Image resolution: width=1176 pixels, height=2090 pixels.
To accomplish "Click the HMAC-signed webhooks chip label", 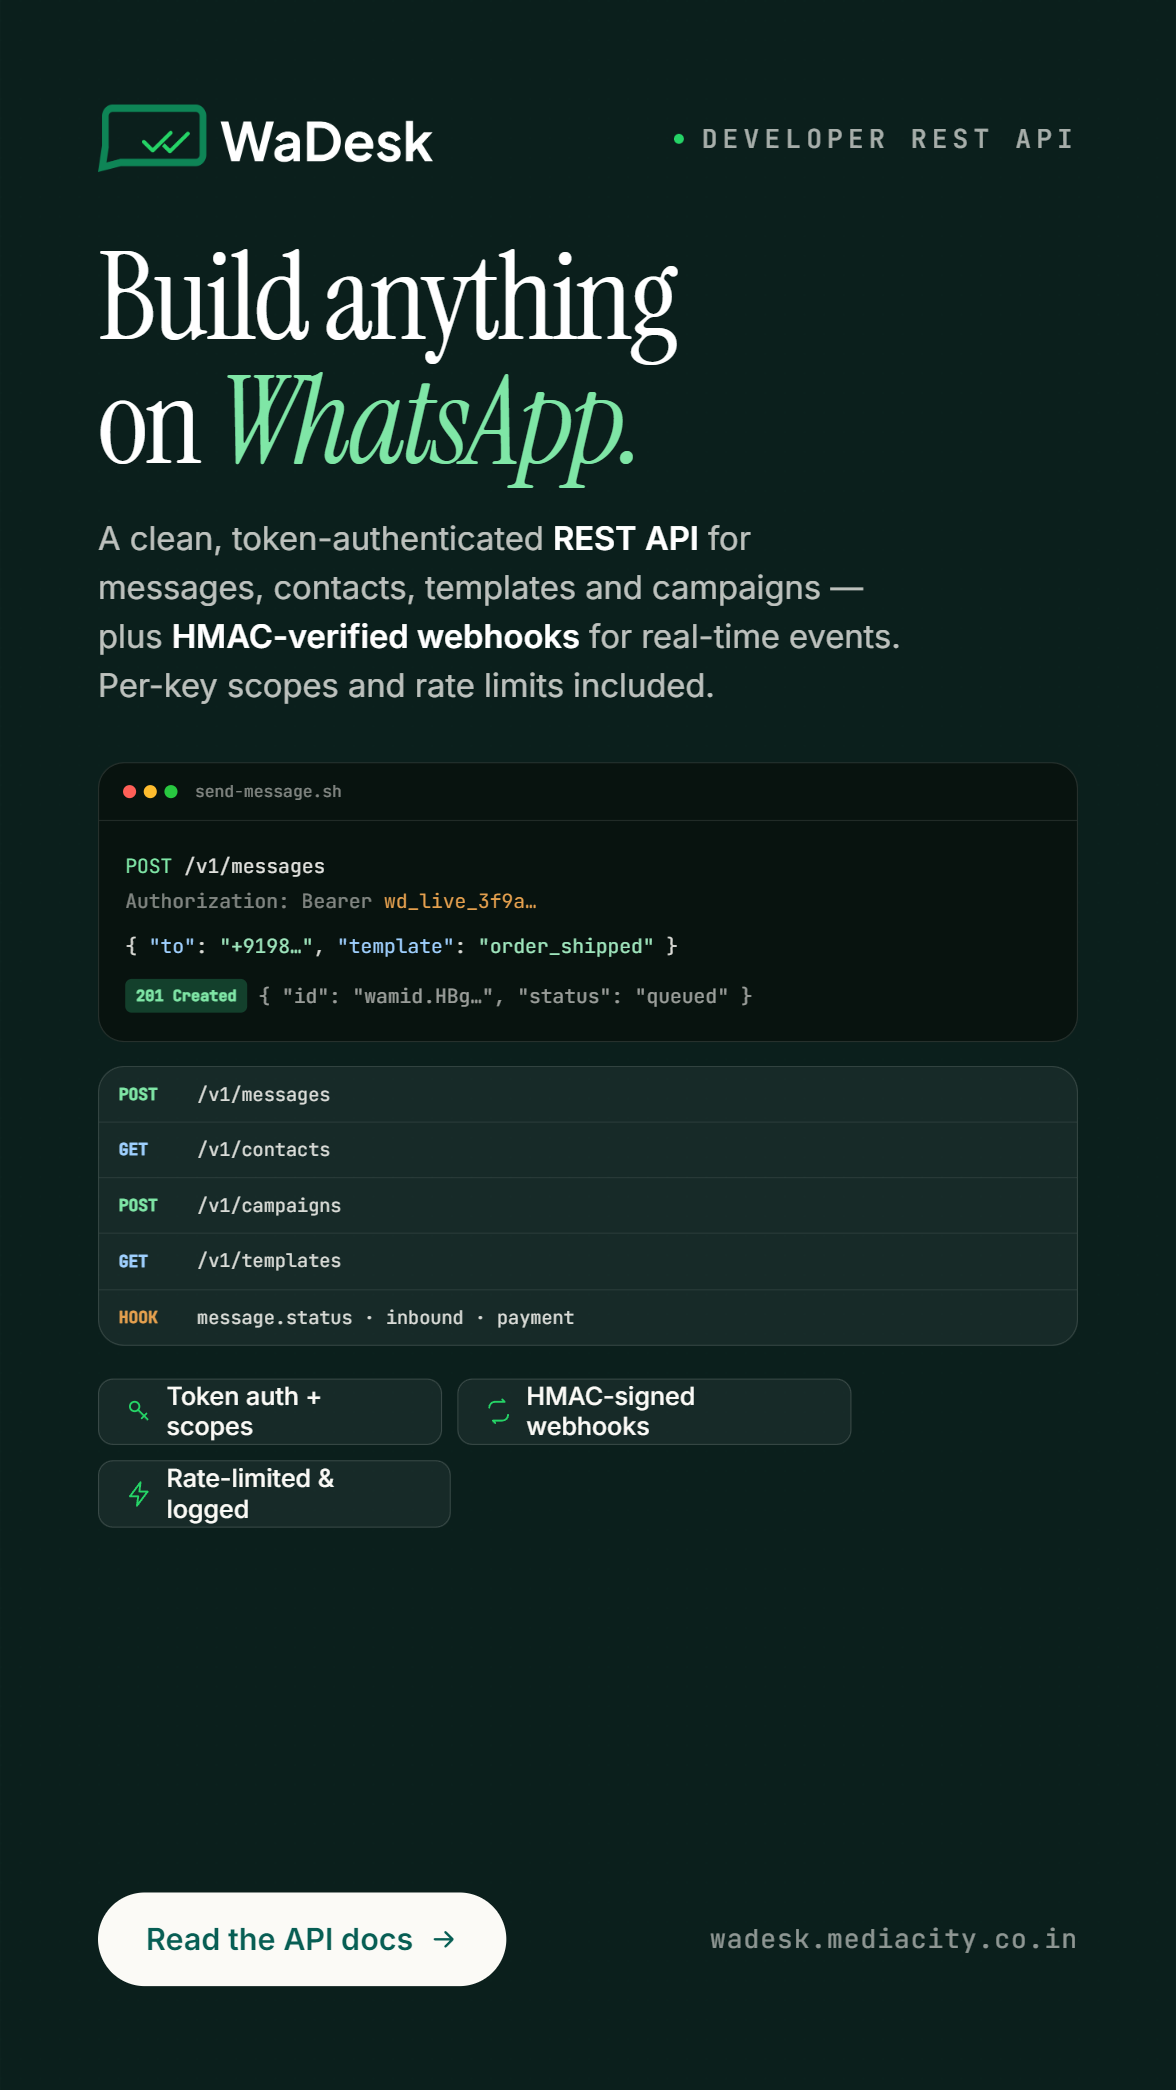I will pos(610,1411).
